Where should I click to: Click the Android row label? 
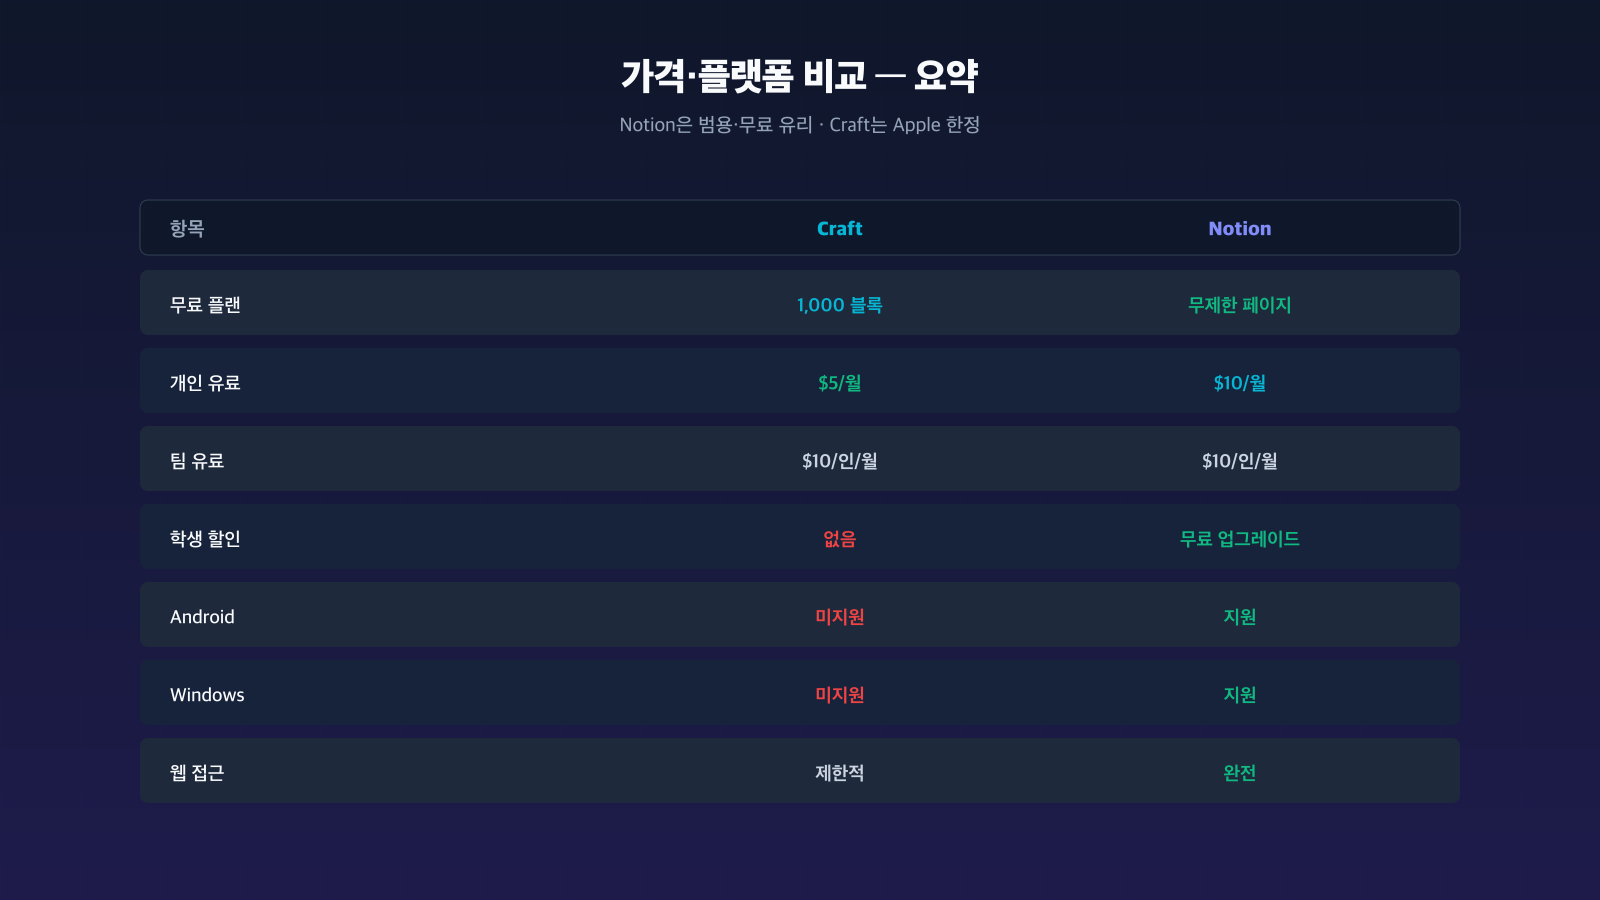pyautogui.click(x=202, y=617)
